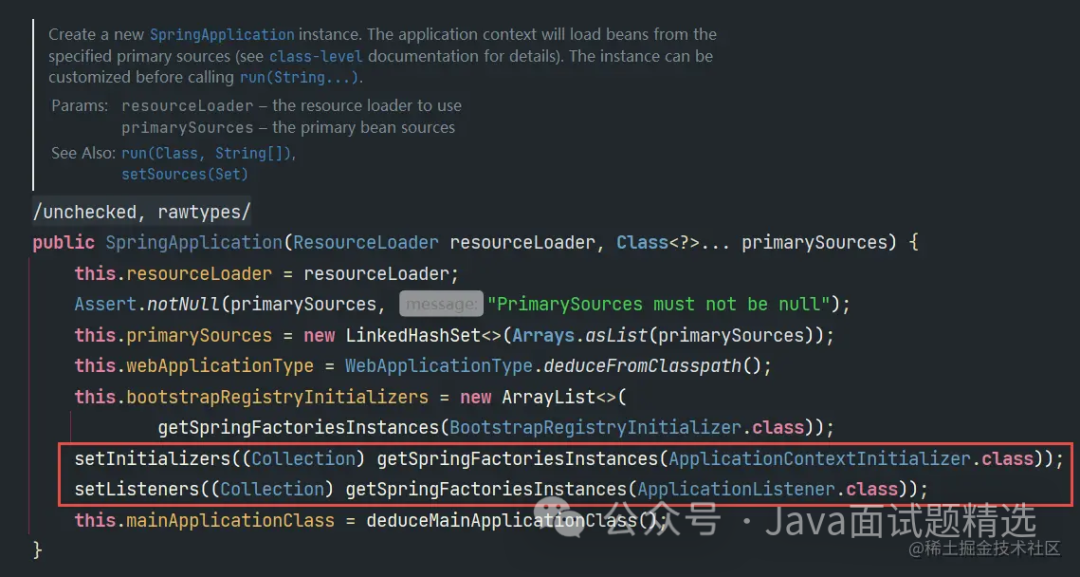Click the notNull method call
The width and height of the screenshot is (1080, 577).
point(184,304)
